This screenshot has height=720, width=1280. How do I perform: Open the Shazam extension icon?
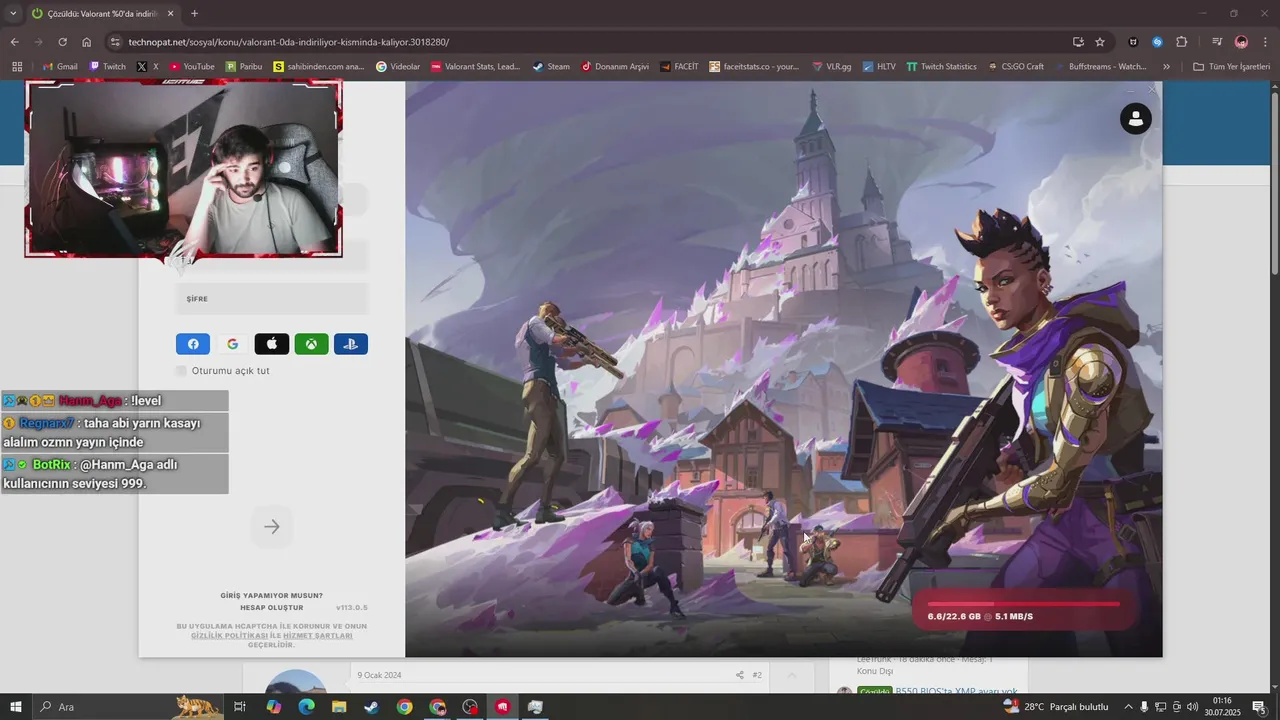pyautogui.click(x=1157, y=42)
